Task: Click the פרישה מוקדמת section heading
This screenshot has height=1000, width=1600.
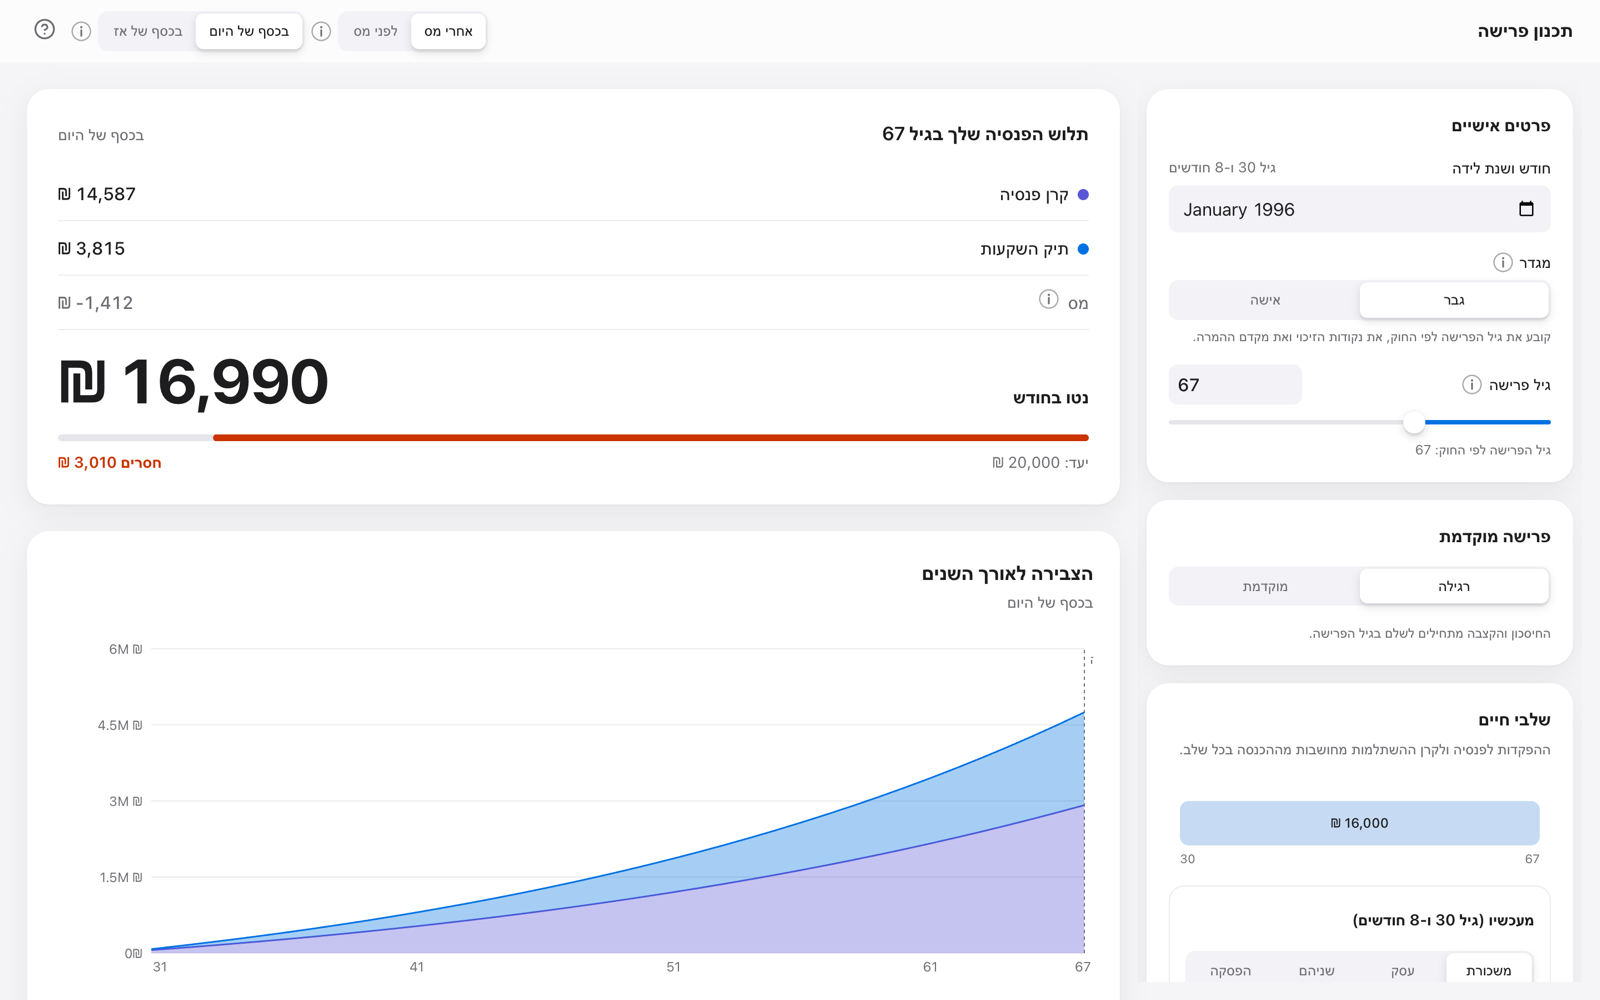Action: (x=1494, y=536)
